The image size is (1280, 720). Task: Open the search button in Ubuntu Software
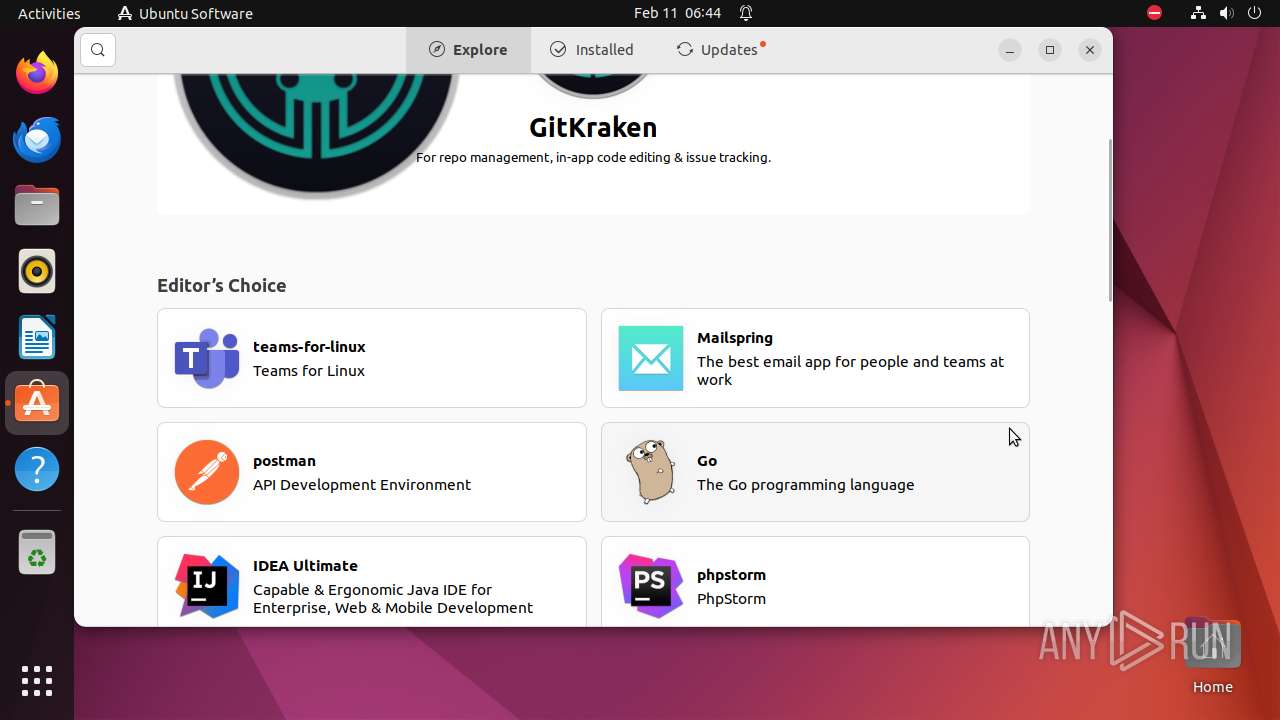click(x=98, y=50)
